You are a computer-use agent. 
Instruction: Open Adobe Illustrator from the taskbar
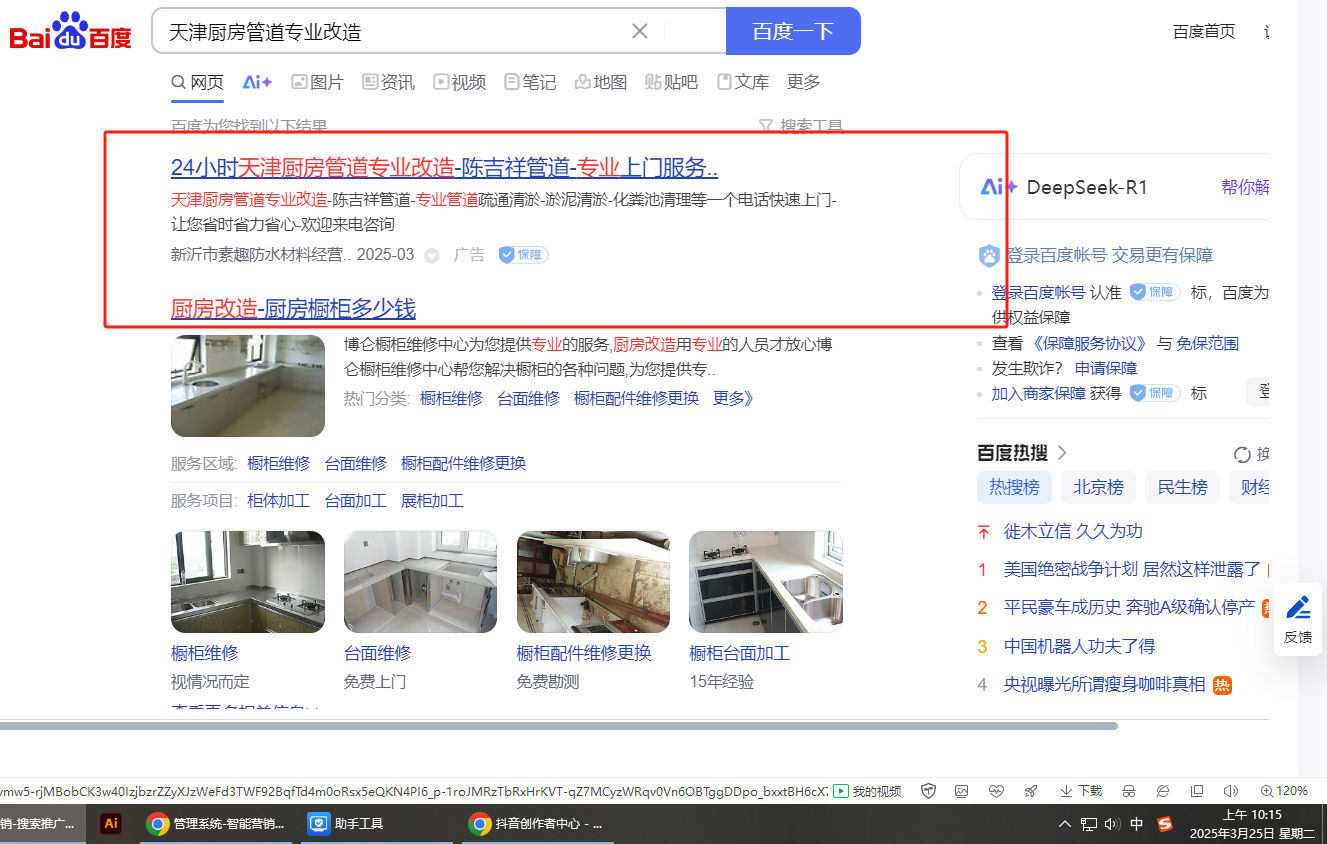click(x=111, y=824)
